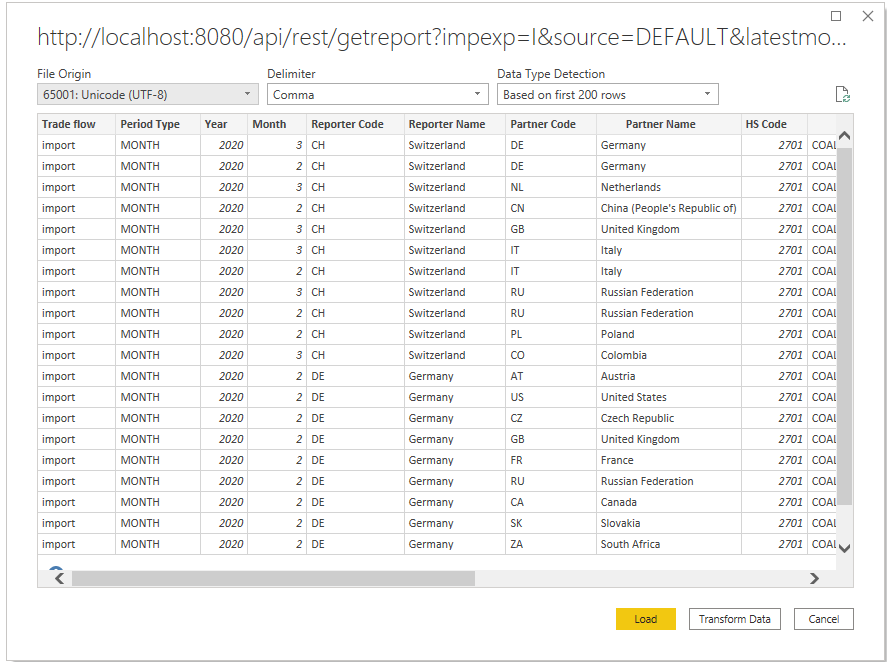Open the Delimiter Comma dropdown
The width and height of the screenshot is (887, 662).
point(377,94)
